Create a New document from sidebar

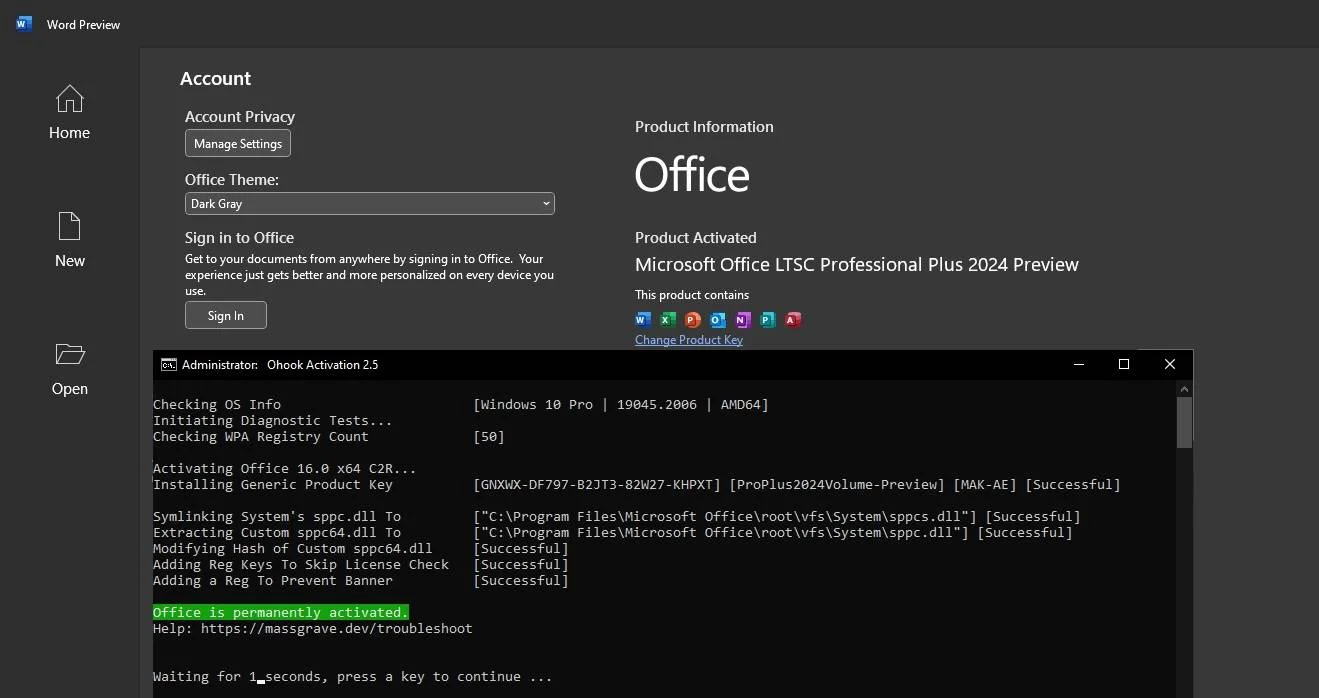[x=69, y=240]
